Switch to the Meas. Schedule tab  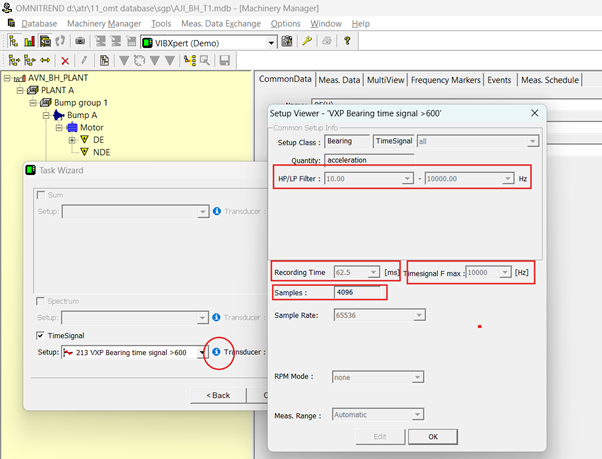click(550, 80)
